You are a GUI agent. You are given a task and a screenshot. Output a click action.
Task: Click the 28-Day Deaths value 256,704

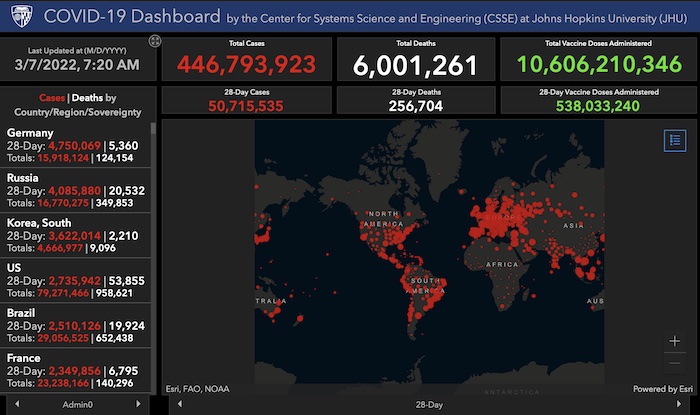pyautogui.click(x=416, y=106)
